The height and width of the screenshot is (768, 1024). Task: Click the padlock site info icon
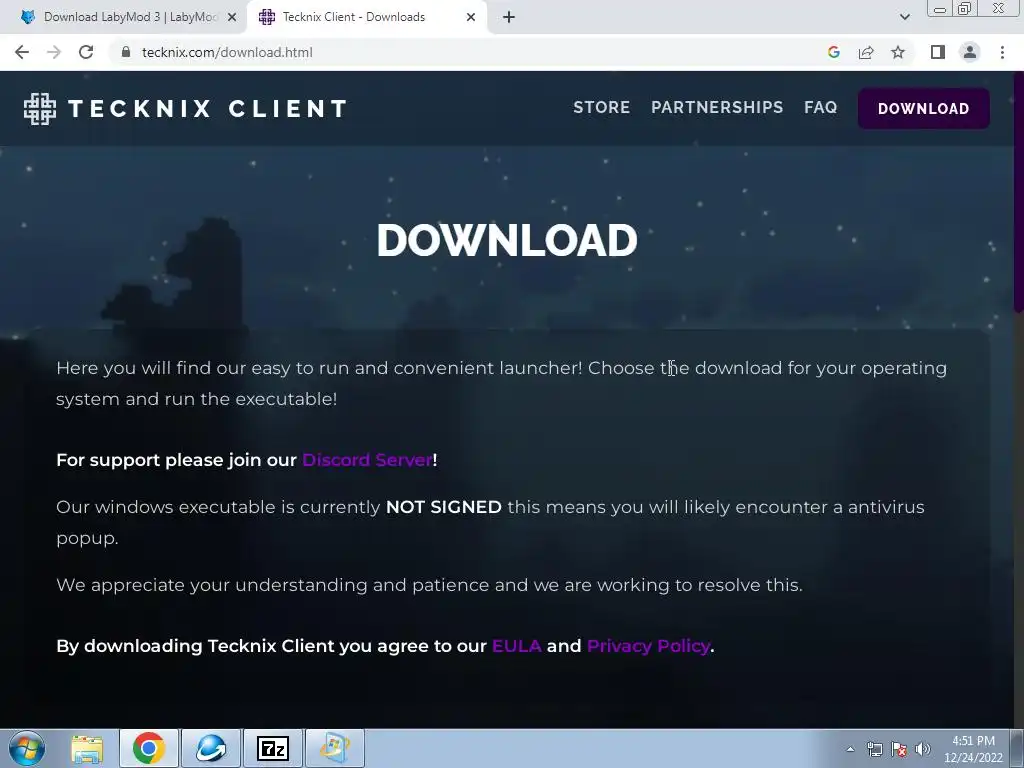tap(126, 52)
